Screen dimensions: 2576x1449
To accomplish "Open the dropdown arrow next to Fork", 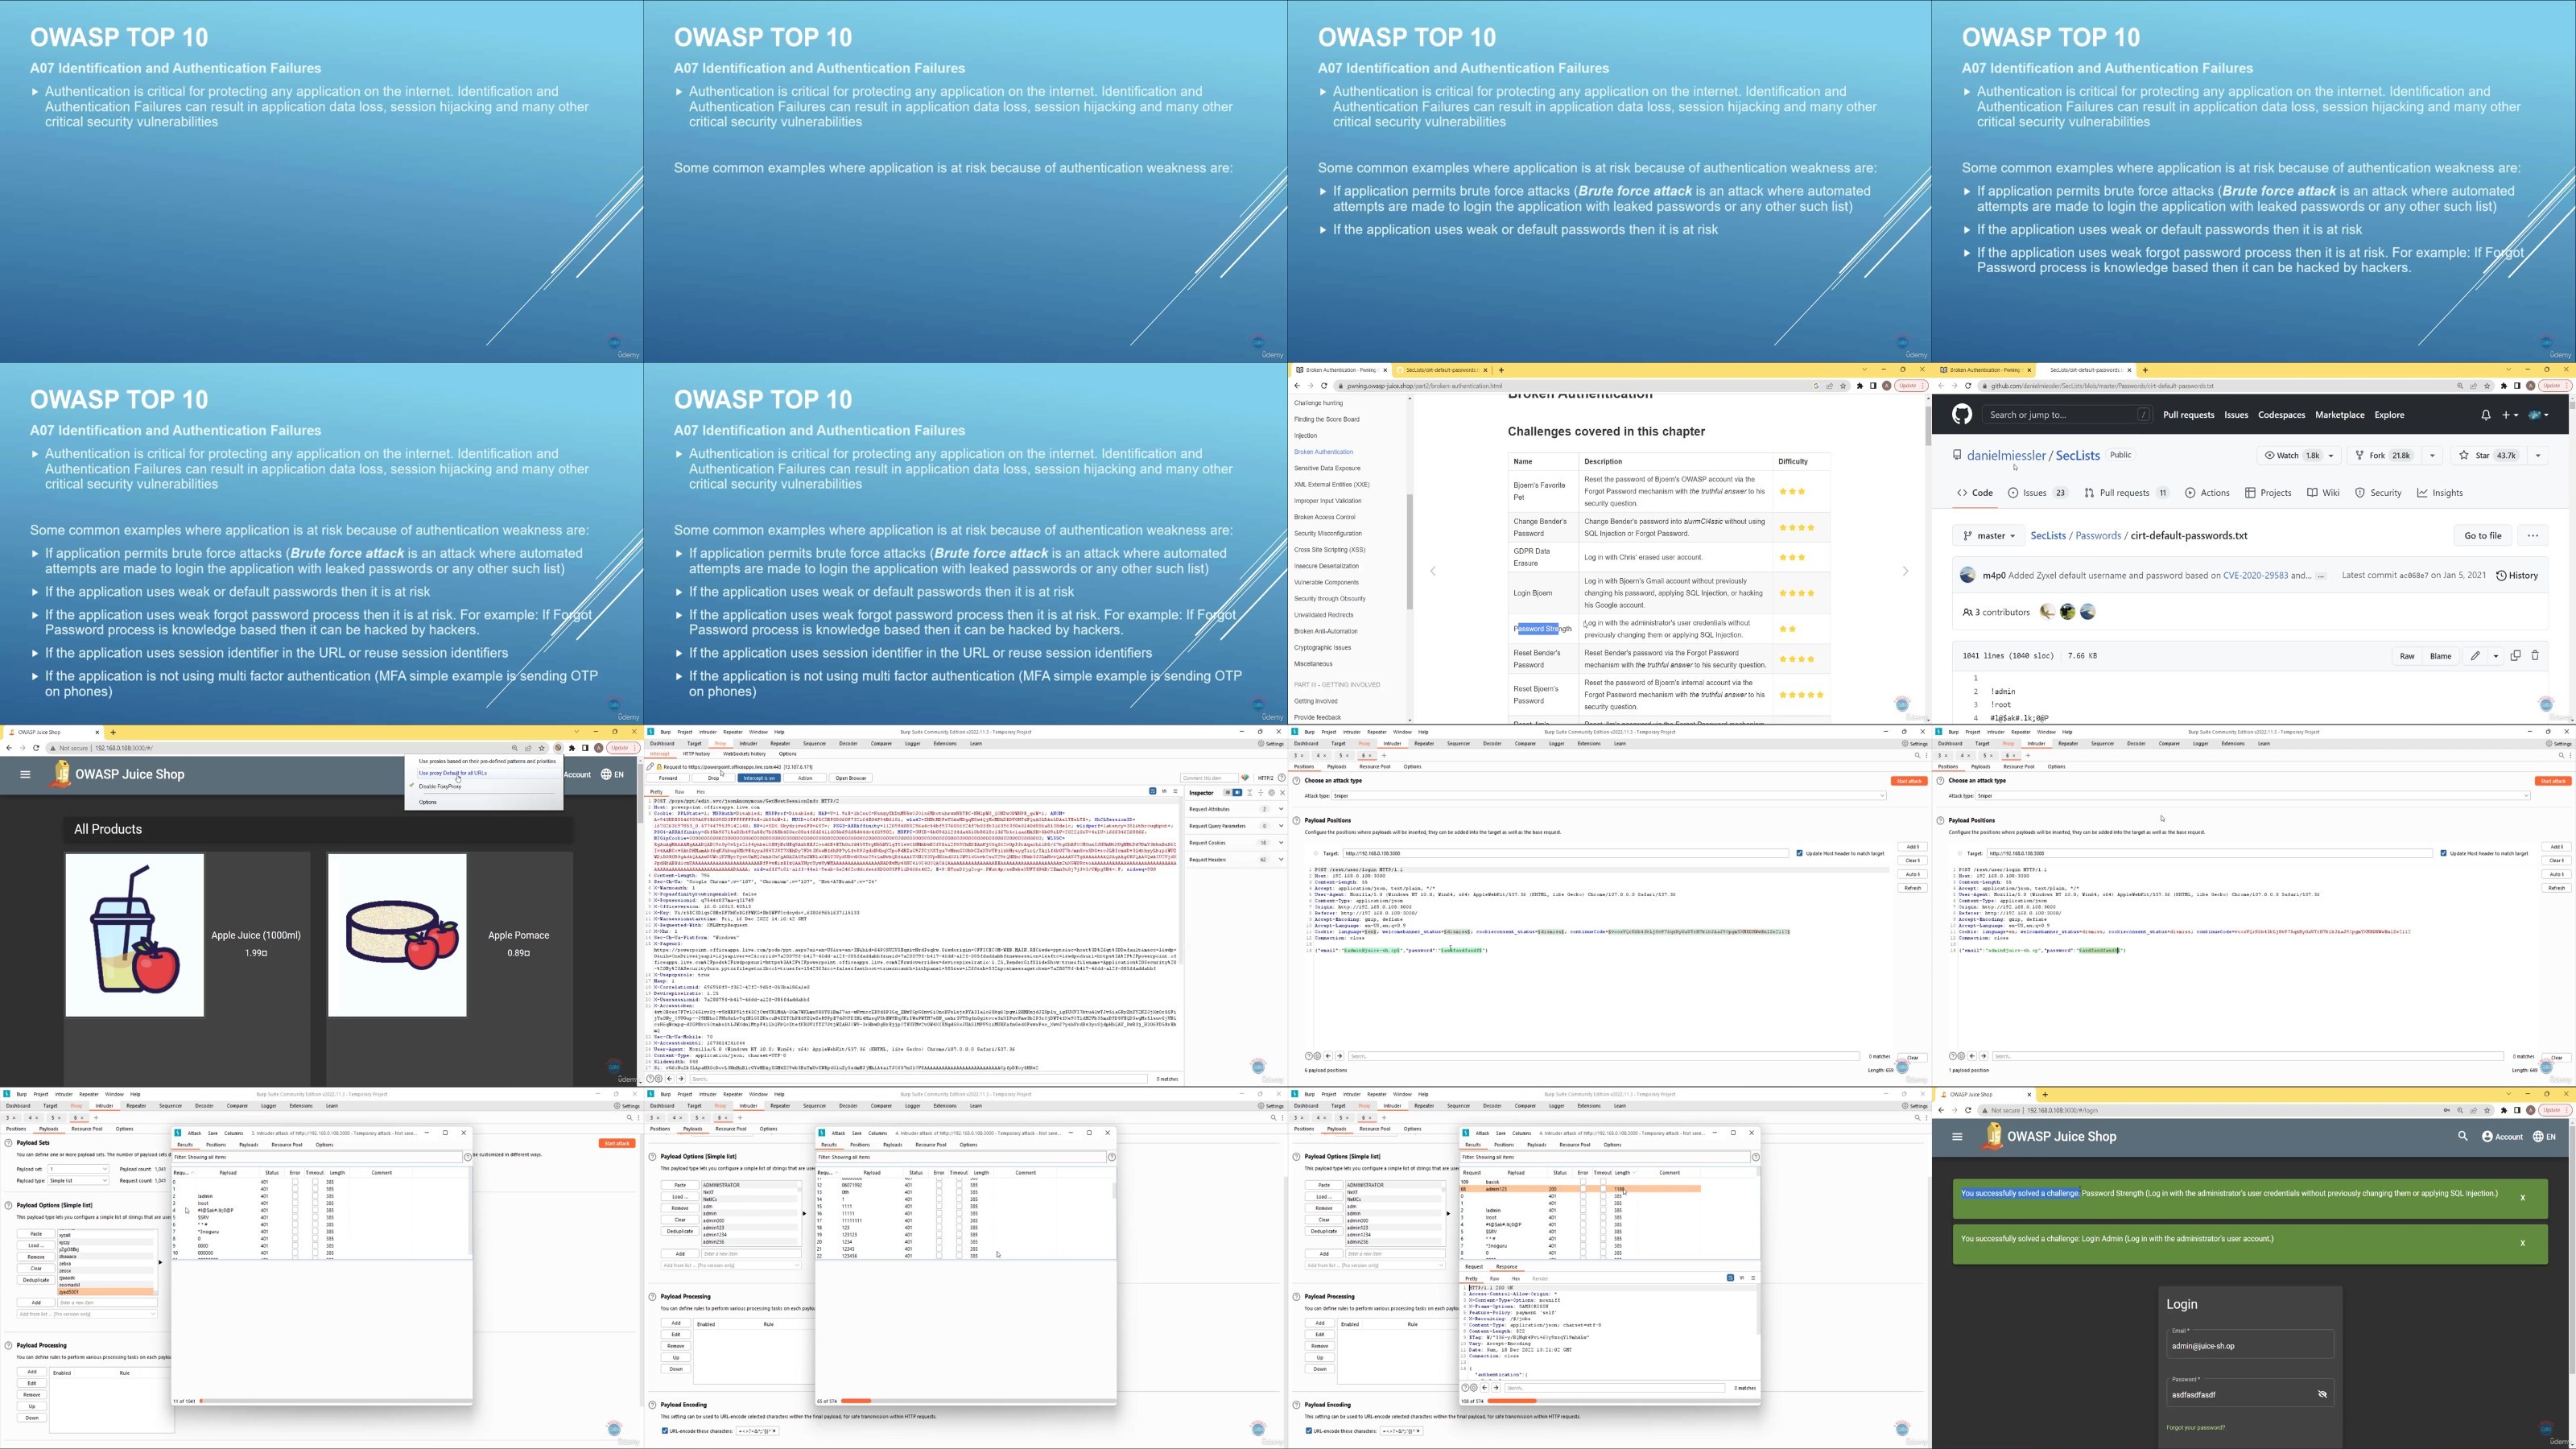I will pos(2432,456).
